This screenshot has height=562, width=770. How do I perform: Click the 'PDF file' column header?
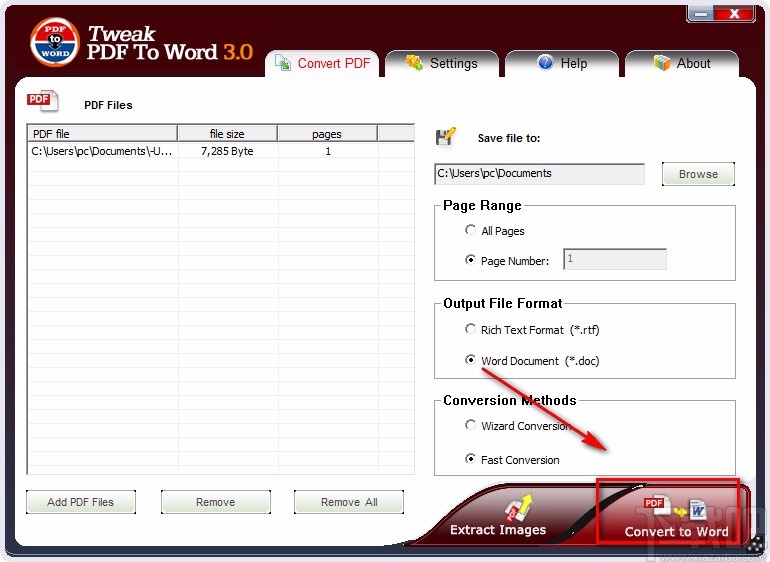pyautogui.click(x=102, y=134)
